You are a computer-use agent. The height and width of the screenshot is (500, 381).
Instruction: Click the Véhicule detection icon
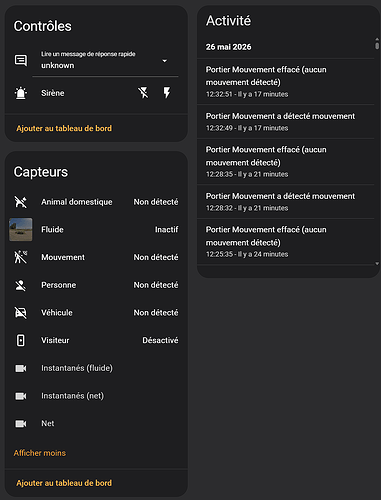(21, 313)
